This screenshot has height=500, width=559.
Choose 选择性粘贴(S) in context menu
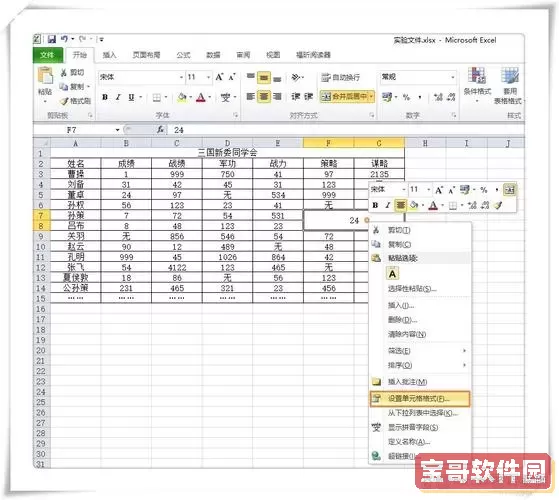(420, 288)
